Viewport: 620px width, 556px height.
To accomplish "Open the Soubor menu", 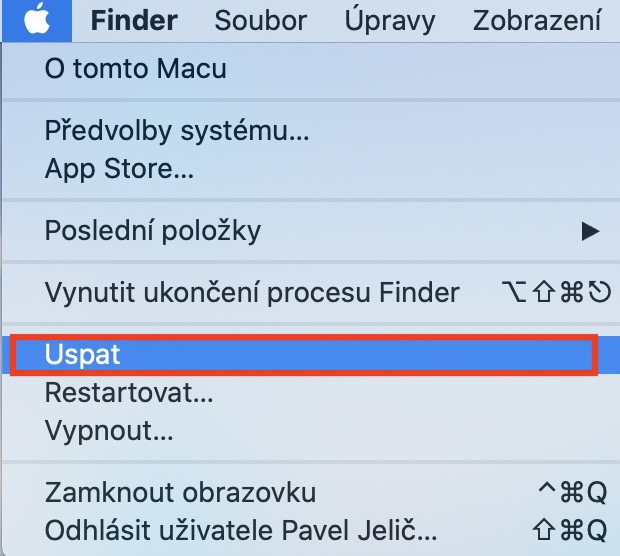I will (261, 20).
